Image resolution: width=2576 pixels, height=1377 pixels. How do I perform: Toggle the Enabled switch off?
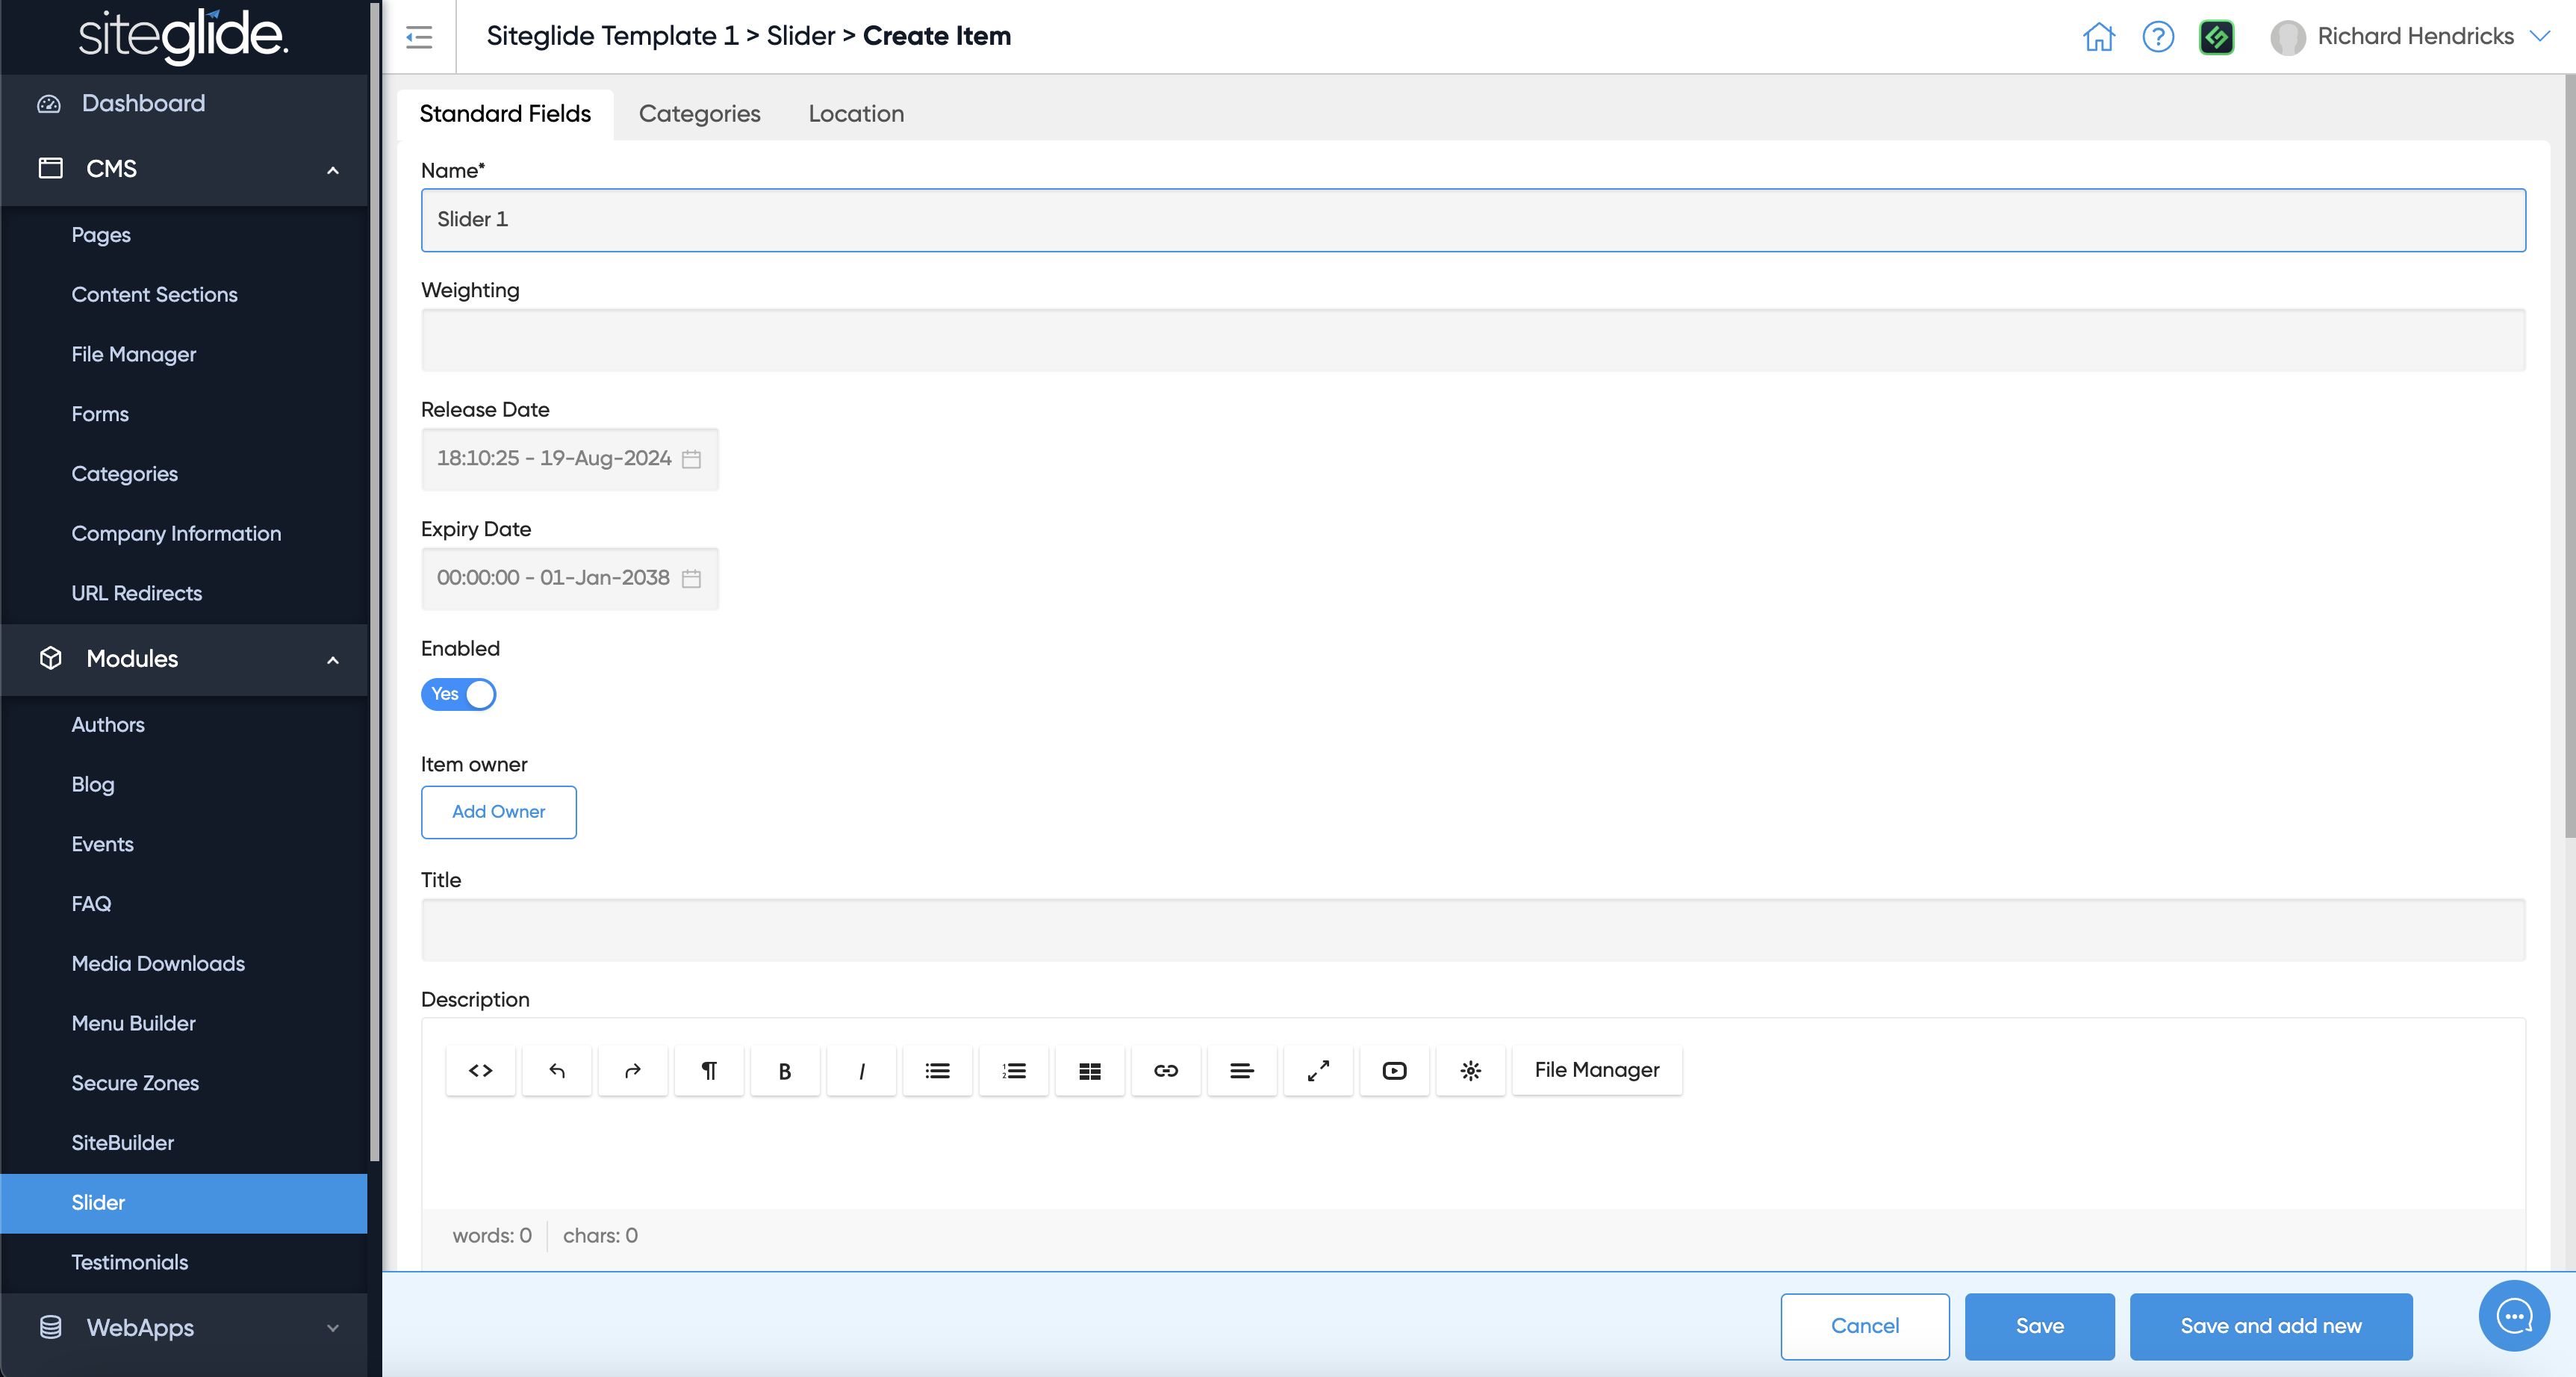pos(459,694)
